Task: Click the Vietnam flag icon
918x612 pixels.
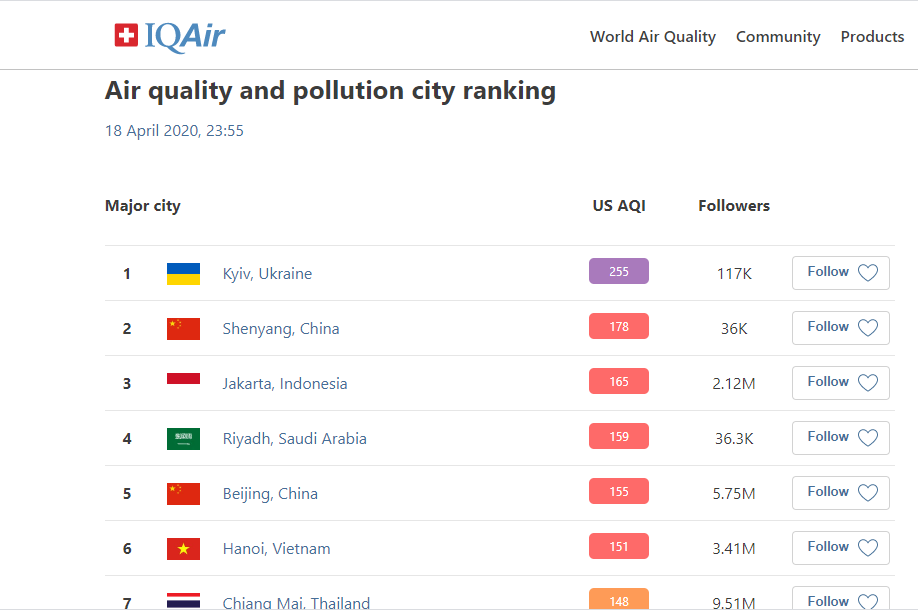Action: pyautogui.click(x=183, y=549)
